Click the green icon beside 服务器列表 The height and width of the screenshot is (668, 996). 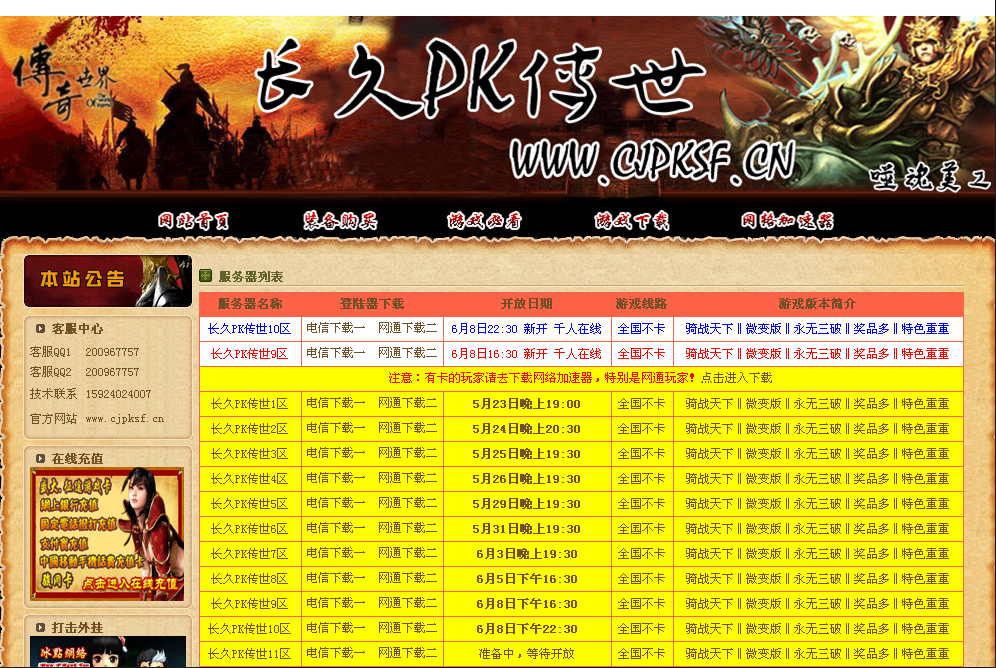pos(205,276)
